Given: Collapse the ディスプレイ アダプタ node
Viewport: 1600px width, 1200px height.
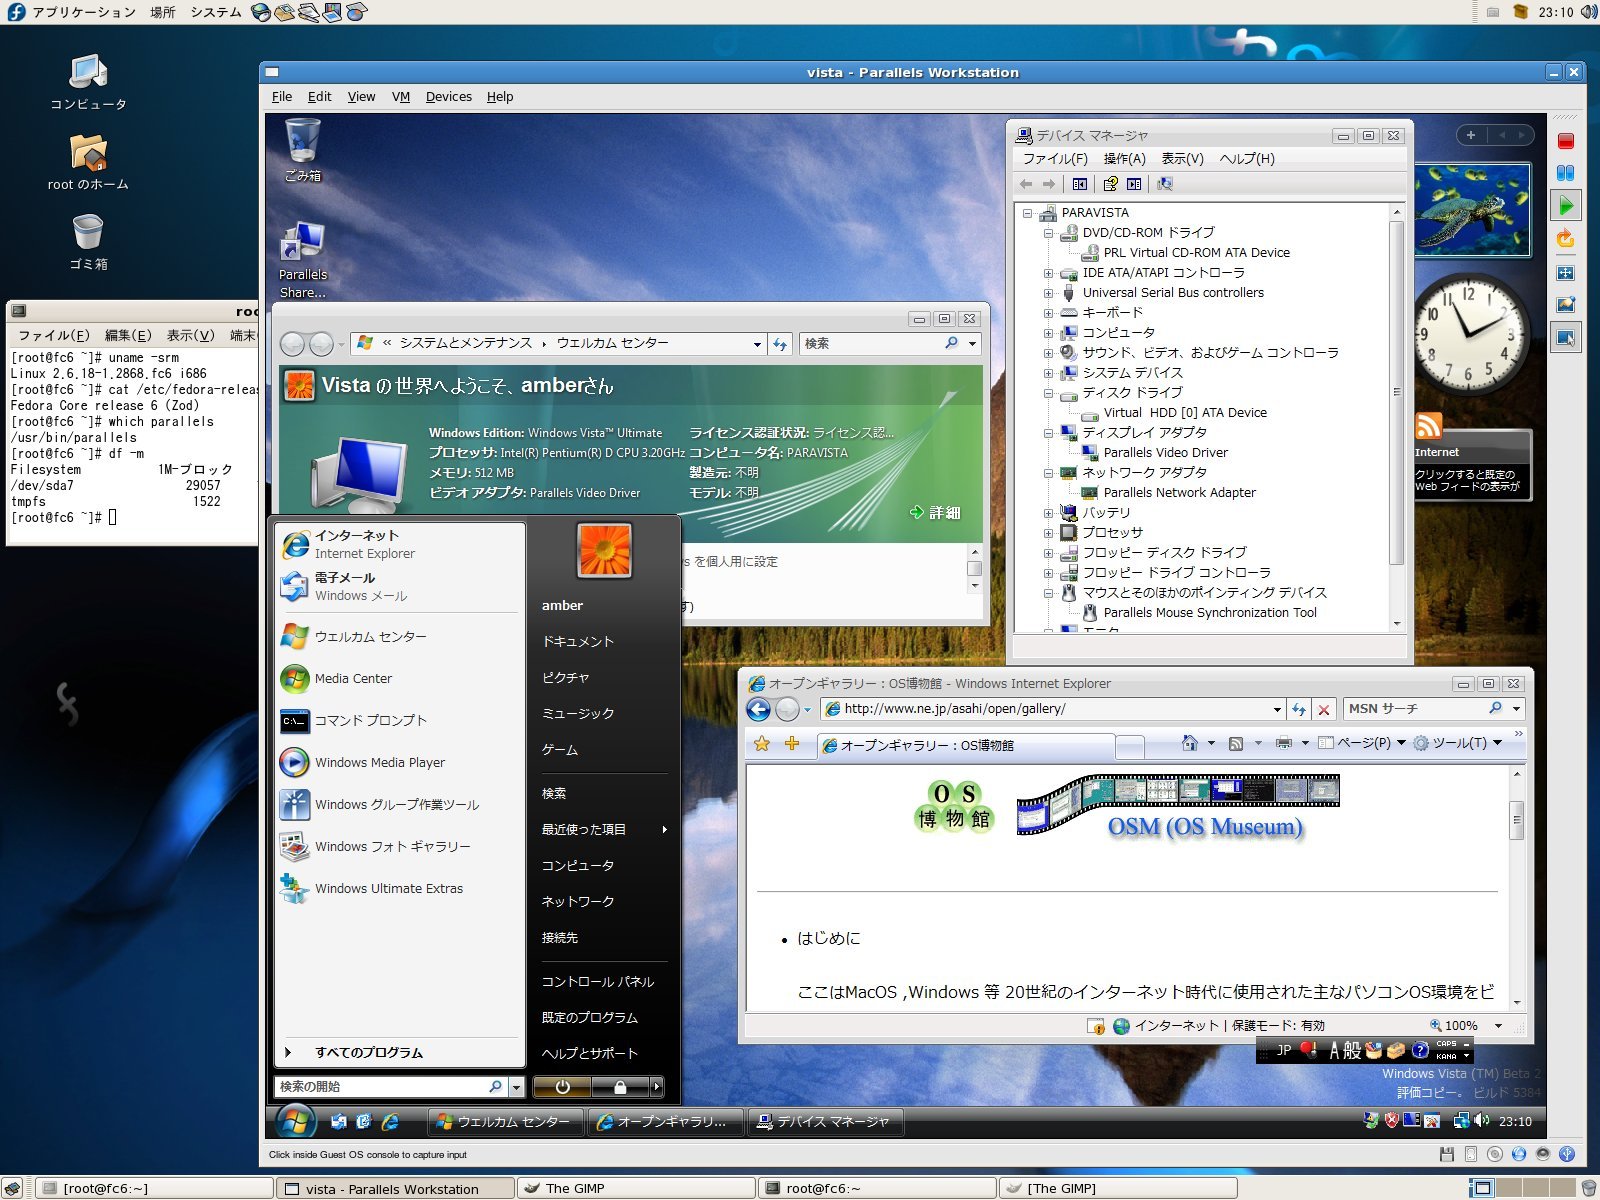Looking at the screenshot, I should [1048, 433].
